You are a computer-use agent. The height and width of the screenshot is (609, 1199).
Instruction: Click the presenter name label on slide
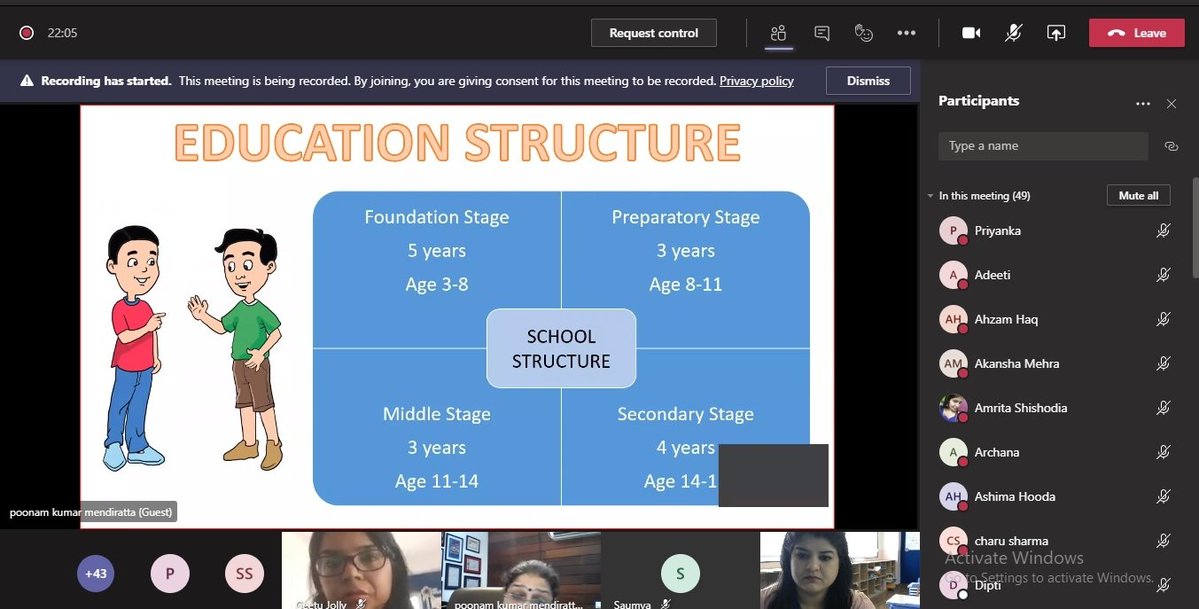(91, 512)
